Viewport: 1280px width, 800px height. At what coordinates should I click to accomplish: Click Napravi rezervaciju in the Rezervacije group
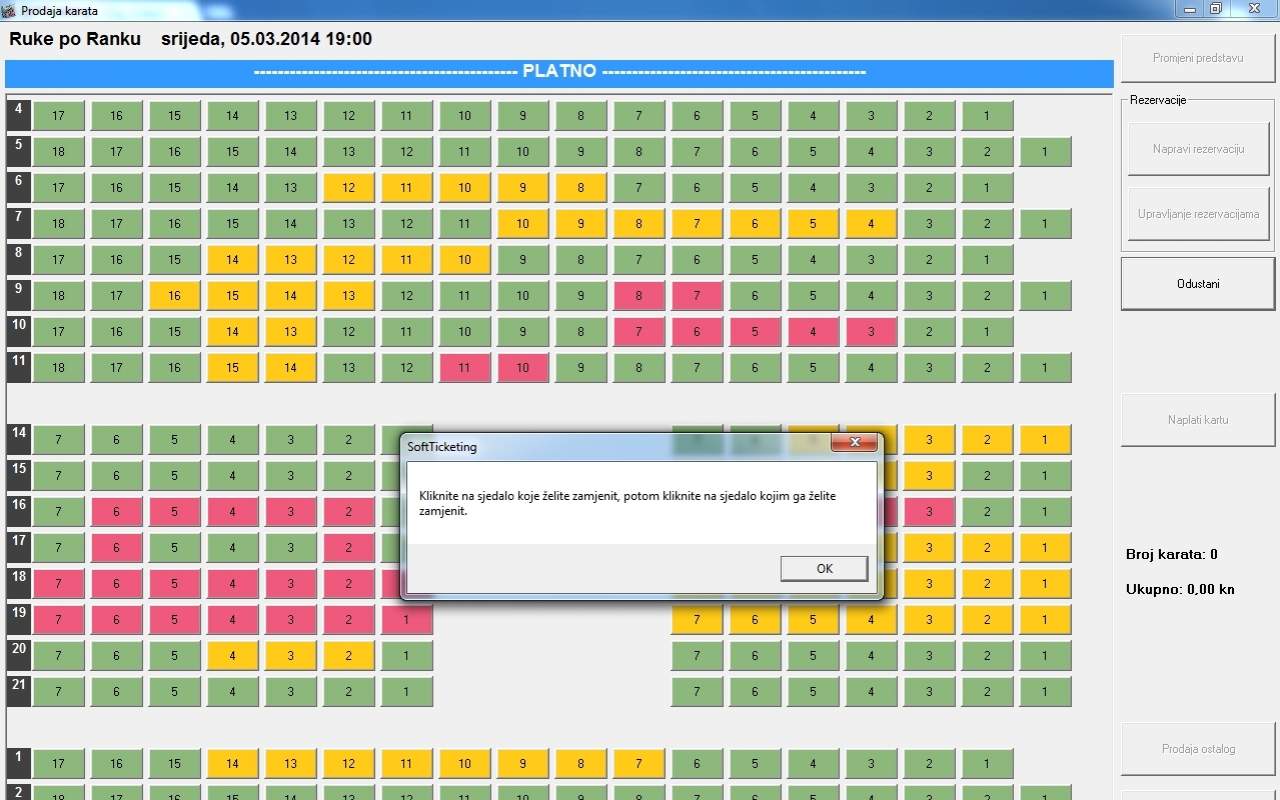click(x=1197, y=149)
